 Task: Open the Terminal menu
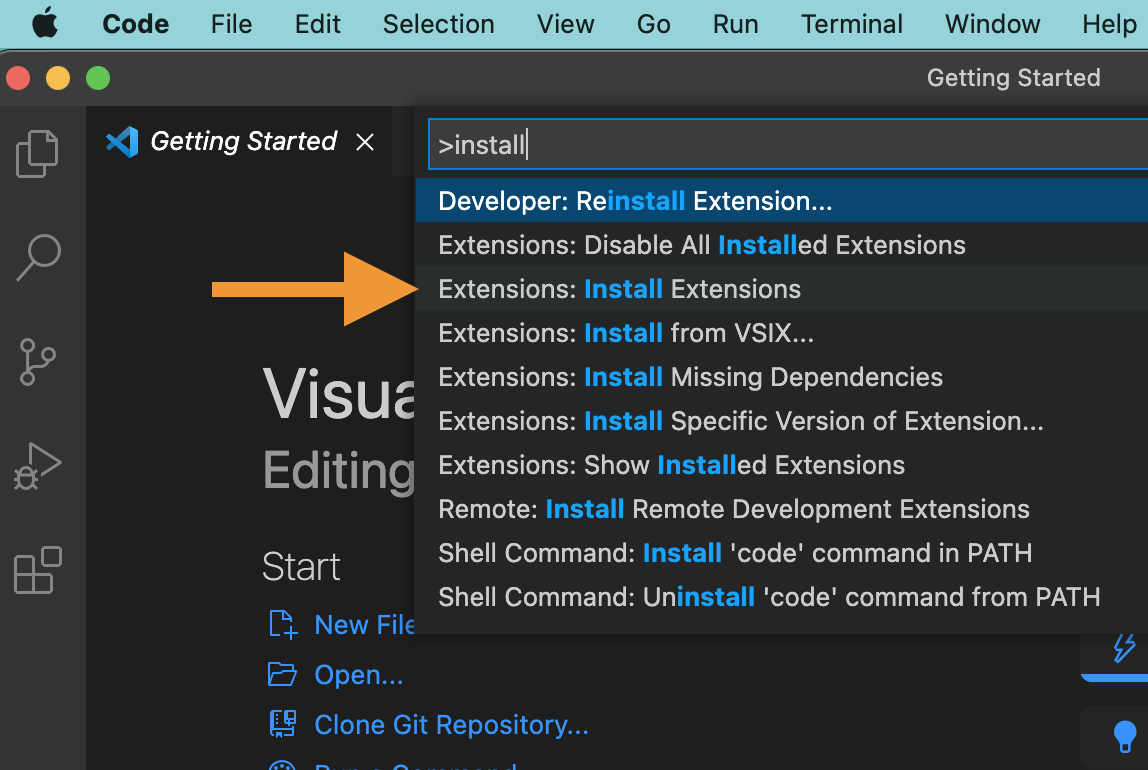(x=851, y=23)
